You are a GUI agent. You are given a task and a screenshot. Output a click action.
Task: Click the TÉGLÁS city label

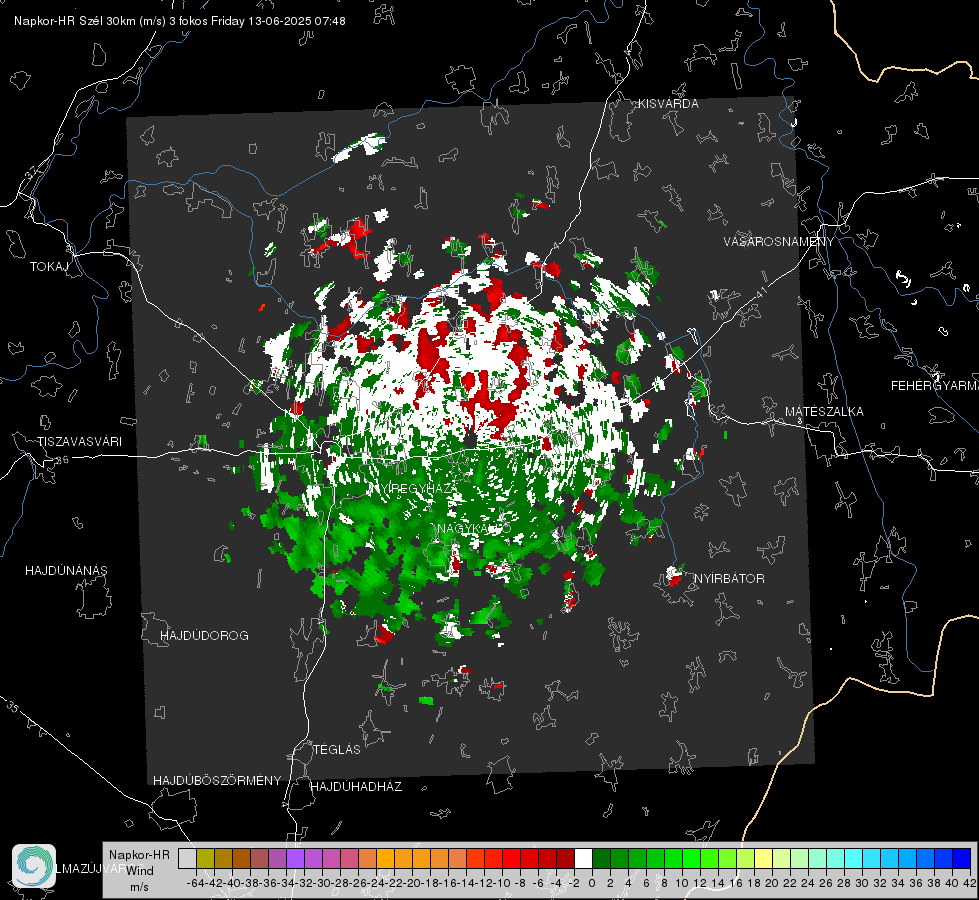coord(337,749)
